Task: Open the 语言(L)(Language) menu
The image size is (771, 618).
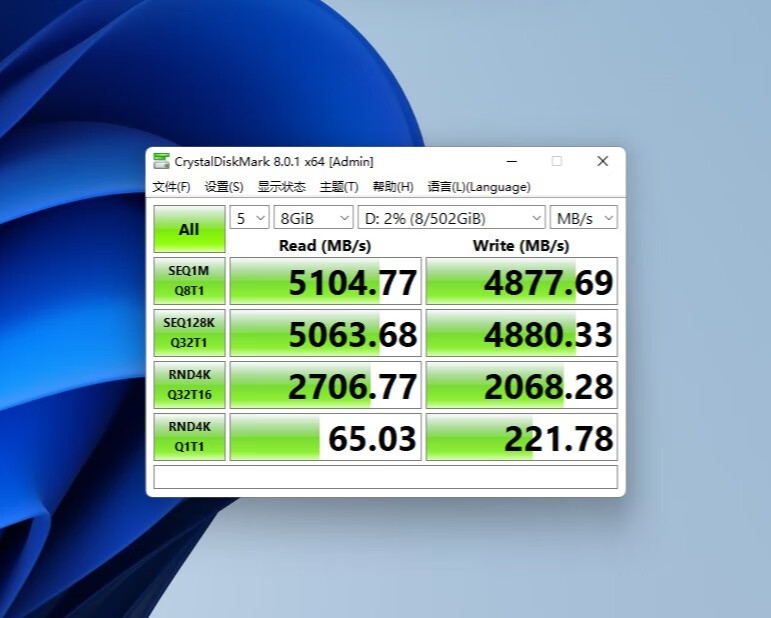Action: tap(479, 187)
